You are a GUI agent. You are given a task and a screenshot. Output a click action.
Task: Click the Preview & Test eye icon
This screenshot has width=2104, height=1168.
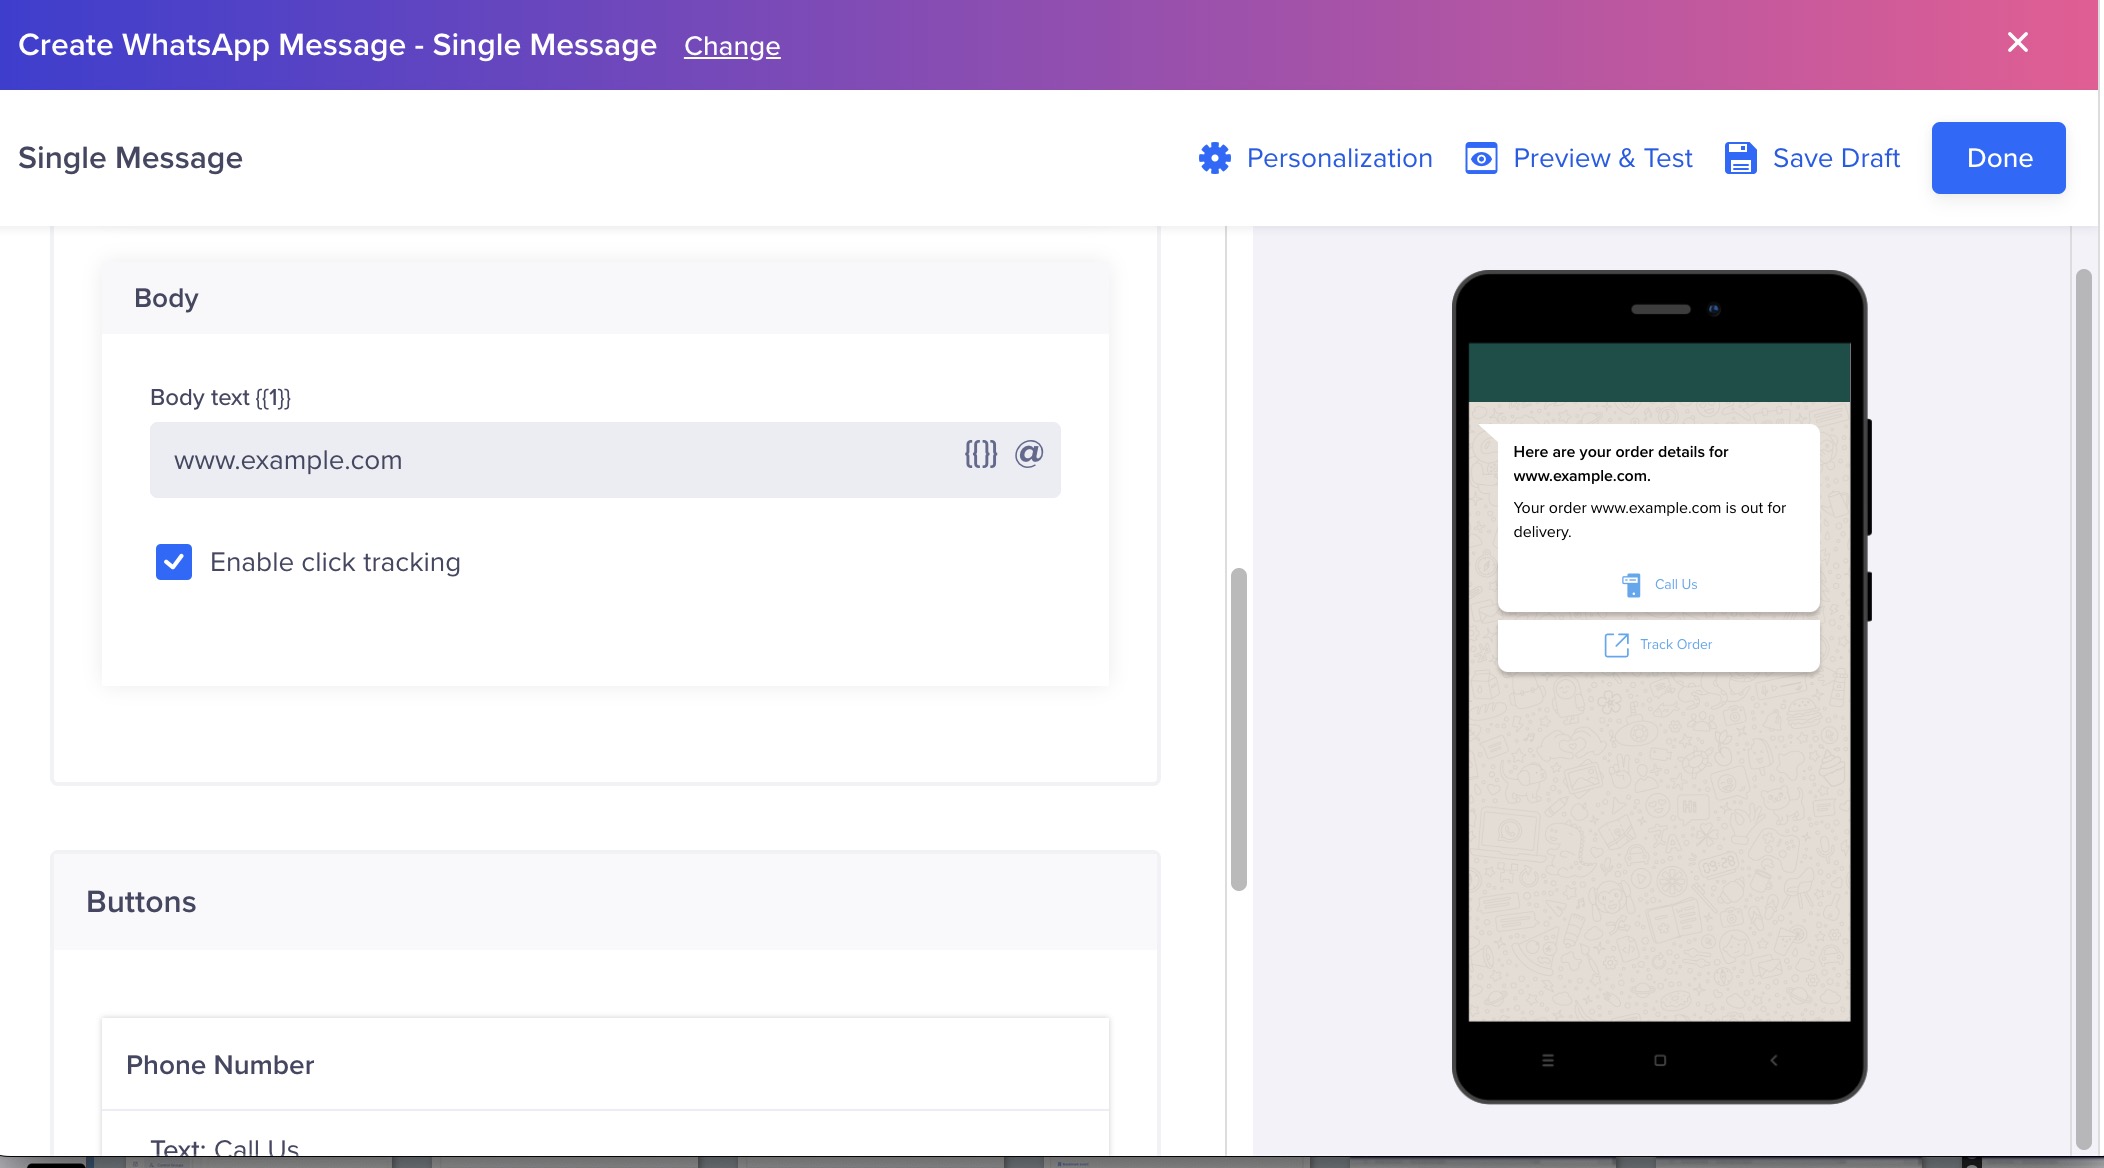click(x=1481, y=158)
